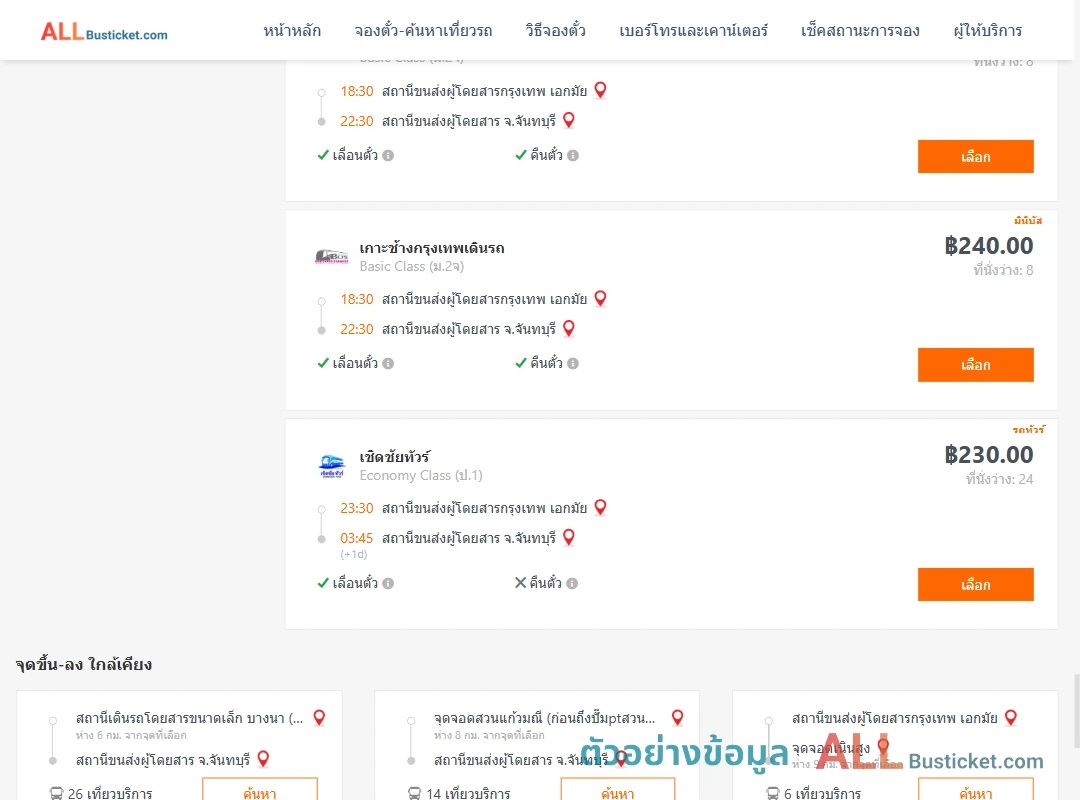Click ค้นหา button for 14 เที่ยวบริการ card
The height and width of the screenshot is (800, 1080).
click(618, 791)
